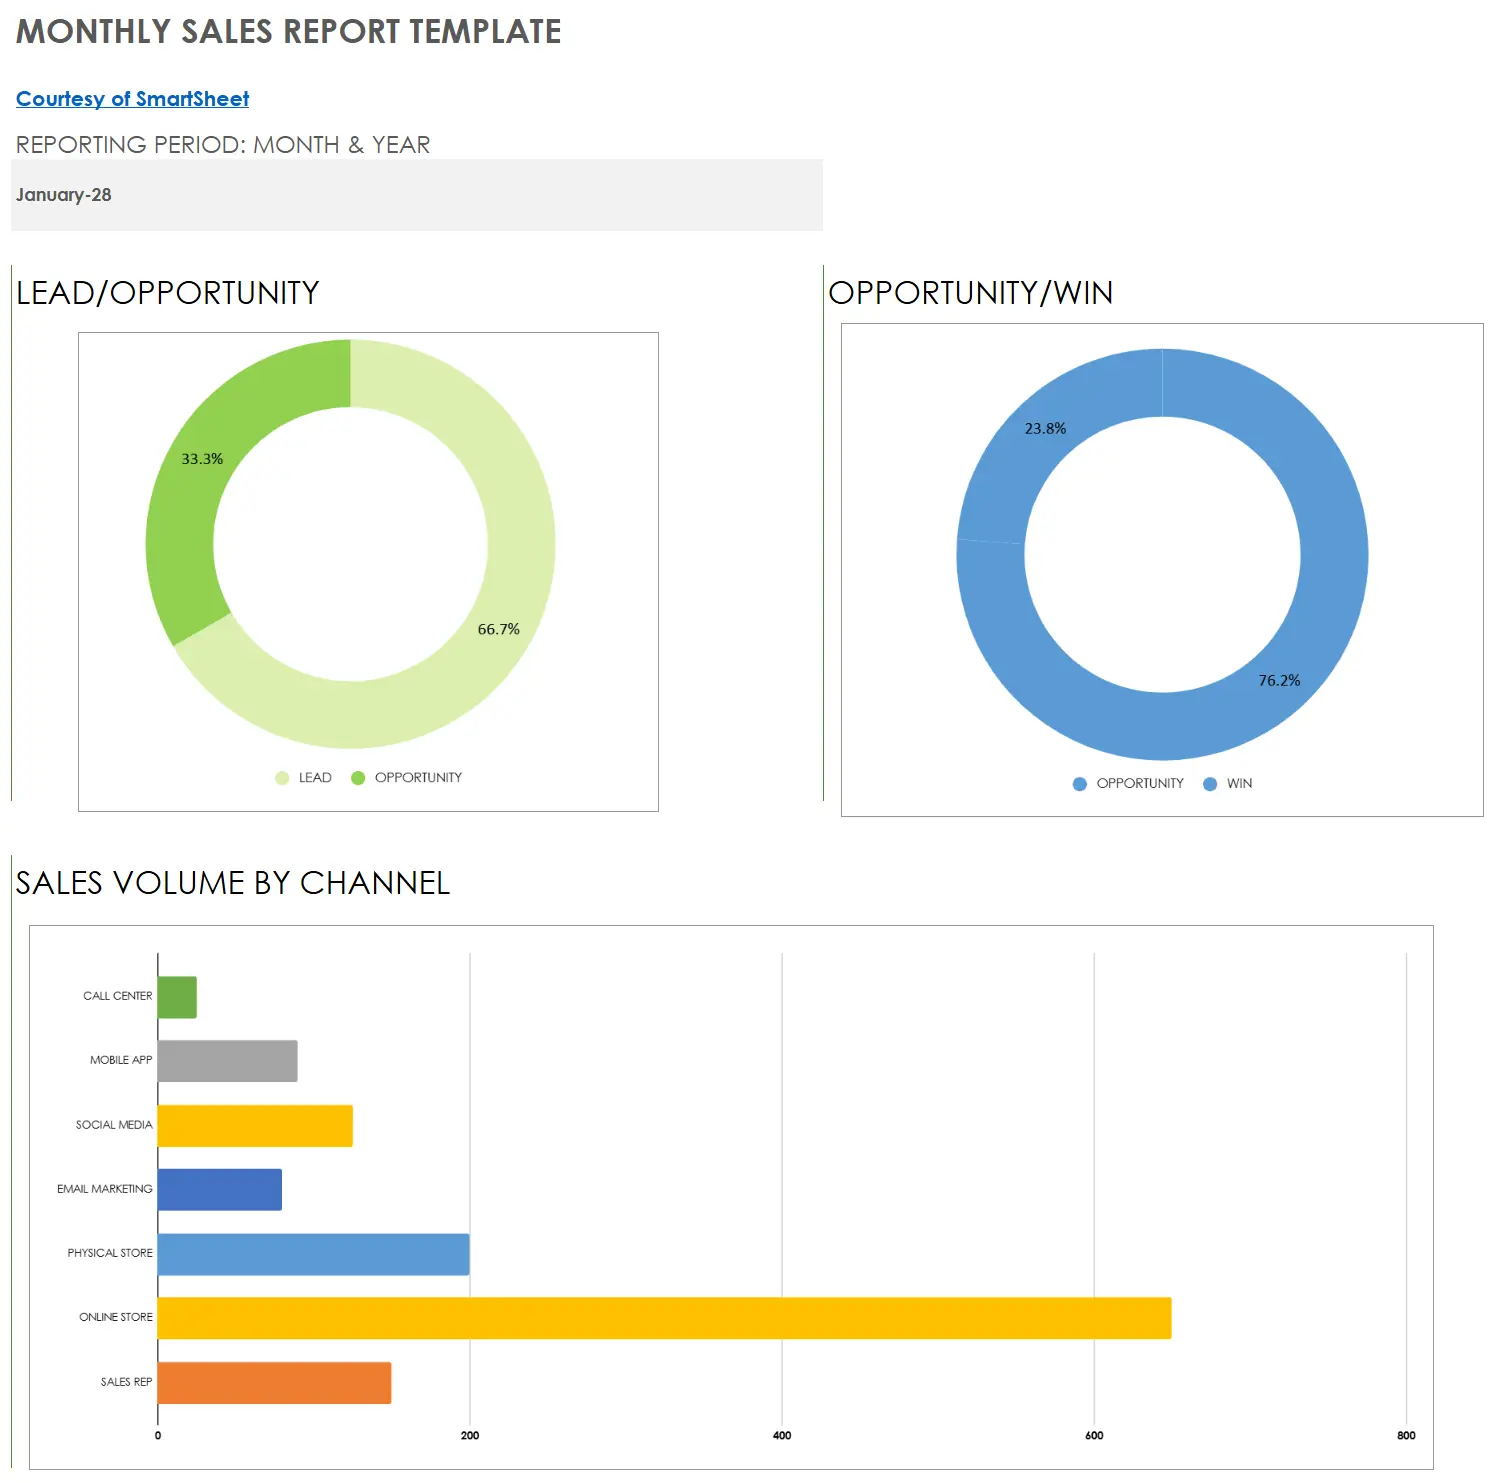Click the WIN legend marker
Image resolution: width=1499 pixels, height=1483 pixels.
[x=1210, y=784]
